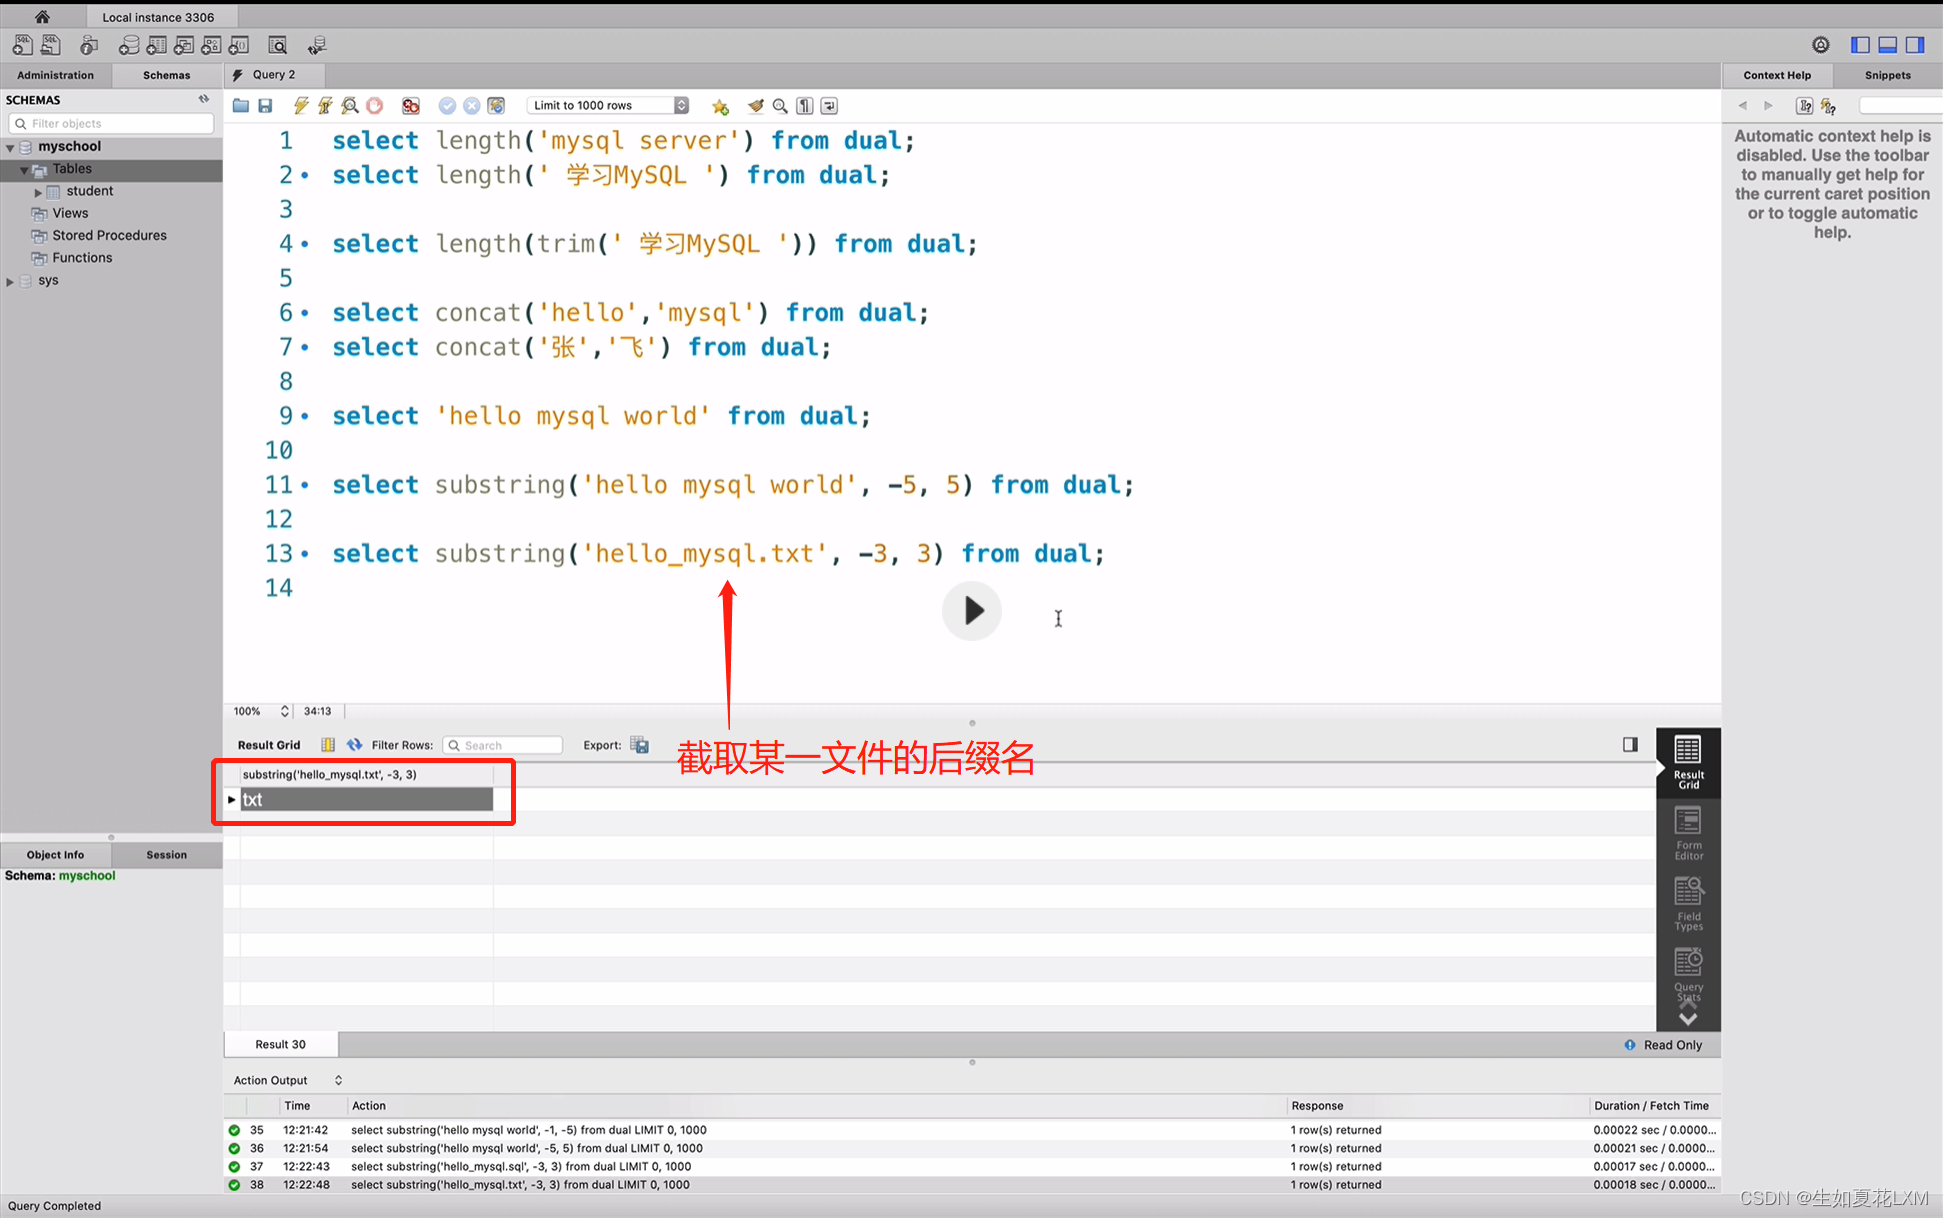This screenshot has height=1218, width=1943.
Task: Click the Limit to 1000 rows dropdown
Action: click(605, 105)
